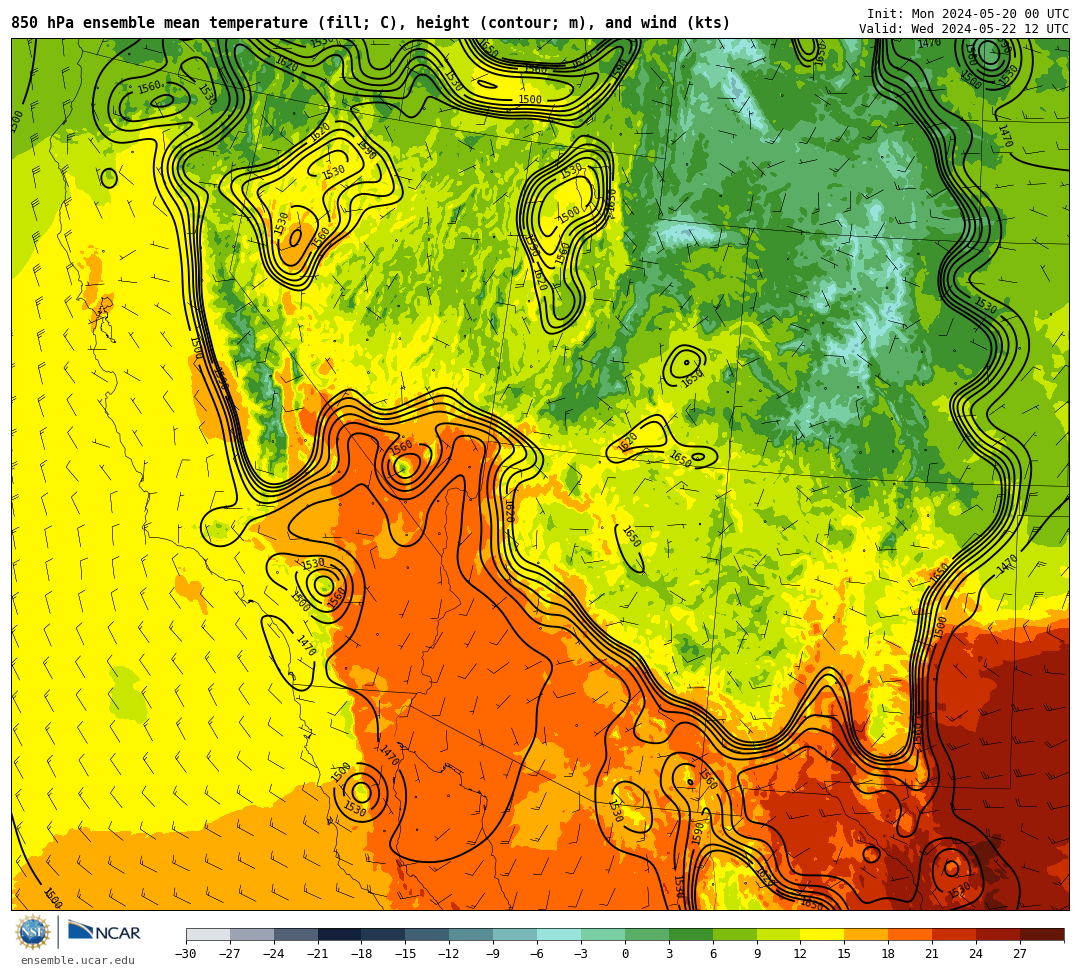
Task: Click the −27 colorbar tick label
Action: pyautogui.click(x=230, y=954)
